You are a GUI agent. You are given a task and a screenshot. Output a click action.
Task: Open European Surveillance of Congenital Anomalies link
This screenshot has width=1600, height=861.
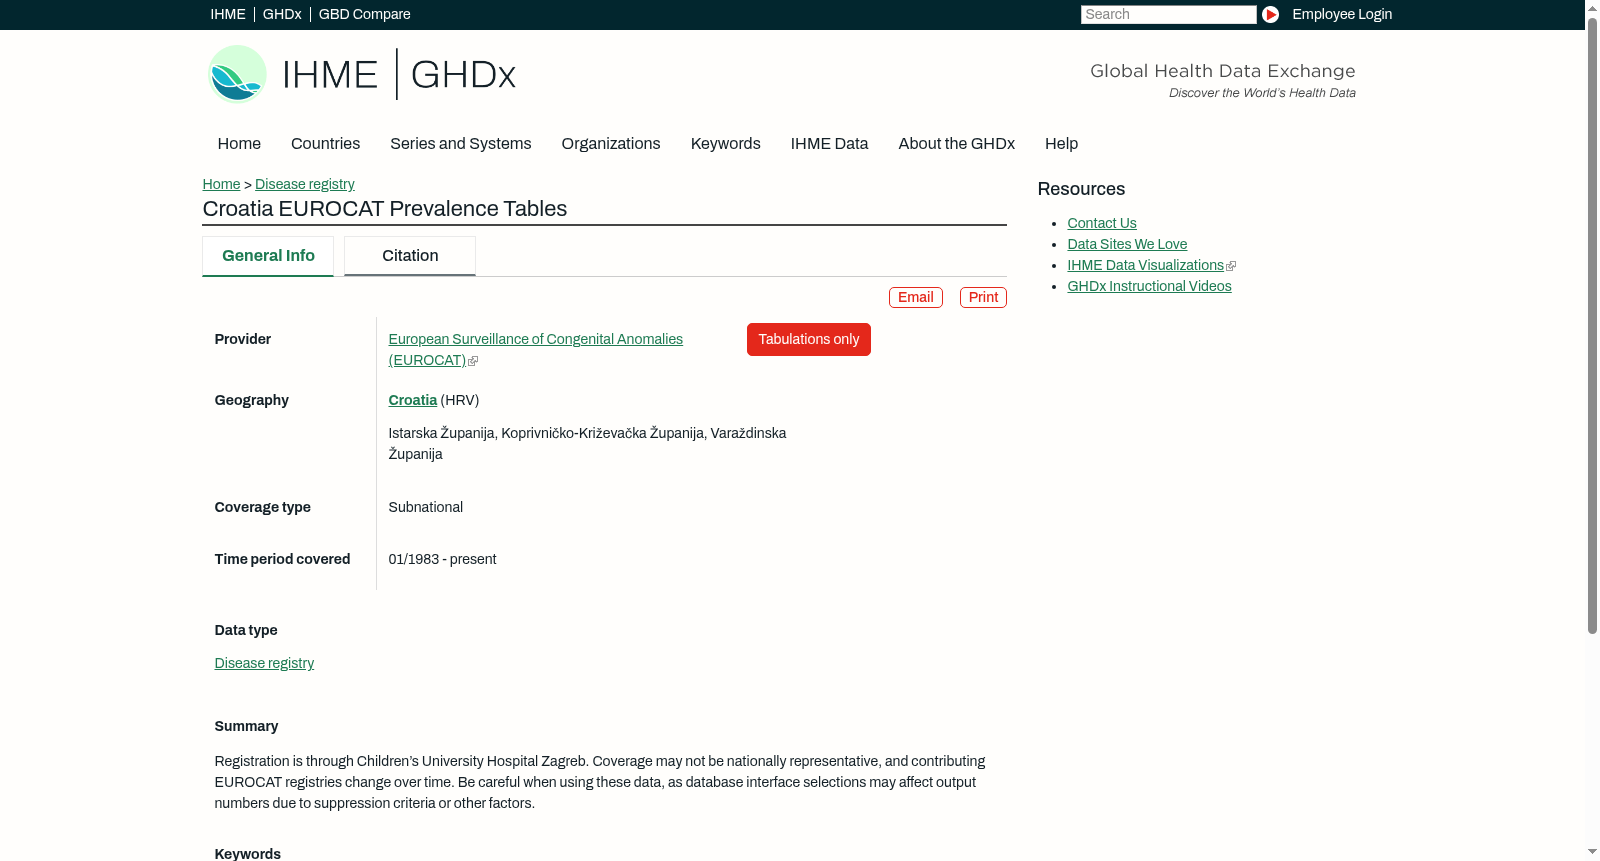(535, 350)
